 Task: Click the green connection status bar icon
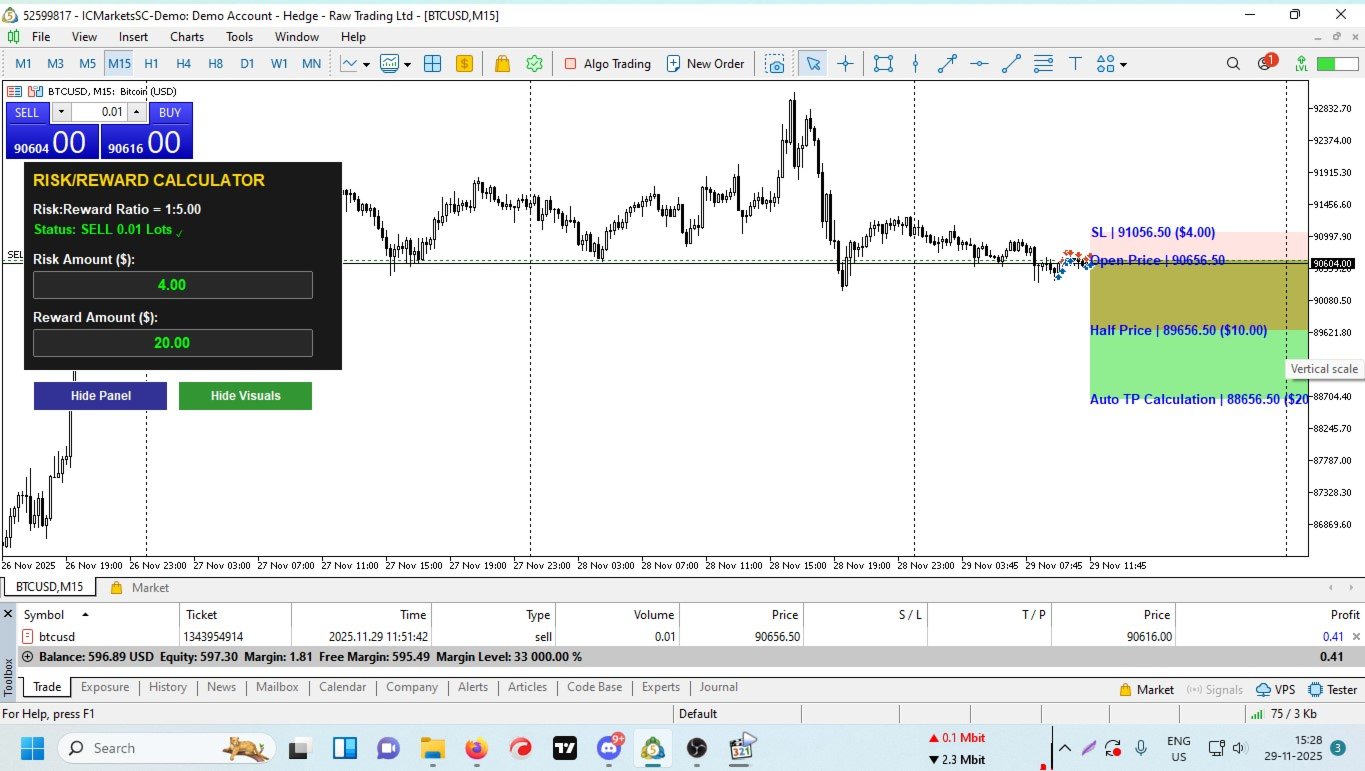tap(1337, 64)
